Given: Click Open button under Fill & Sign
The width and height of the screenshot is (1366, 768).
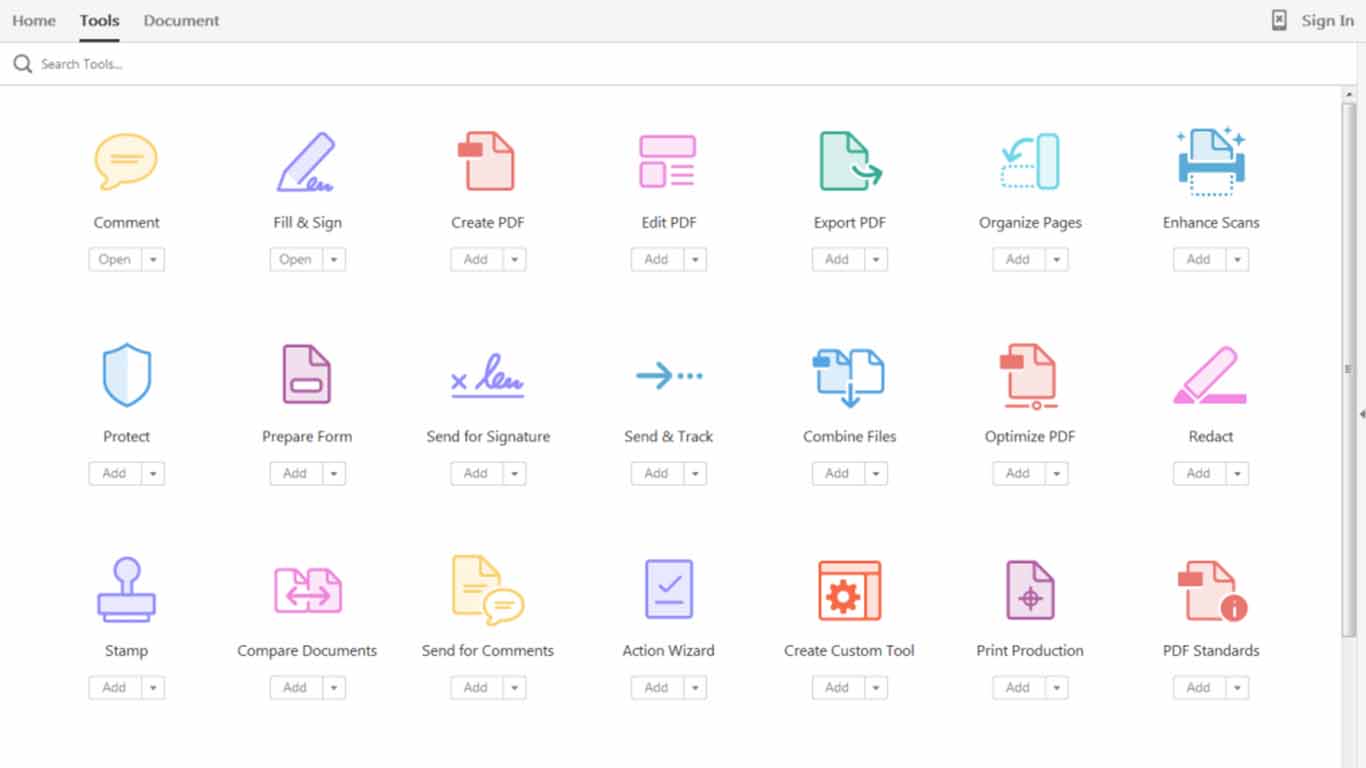Looking at the screenshot, I should pos(296,260).
